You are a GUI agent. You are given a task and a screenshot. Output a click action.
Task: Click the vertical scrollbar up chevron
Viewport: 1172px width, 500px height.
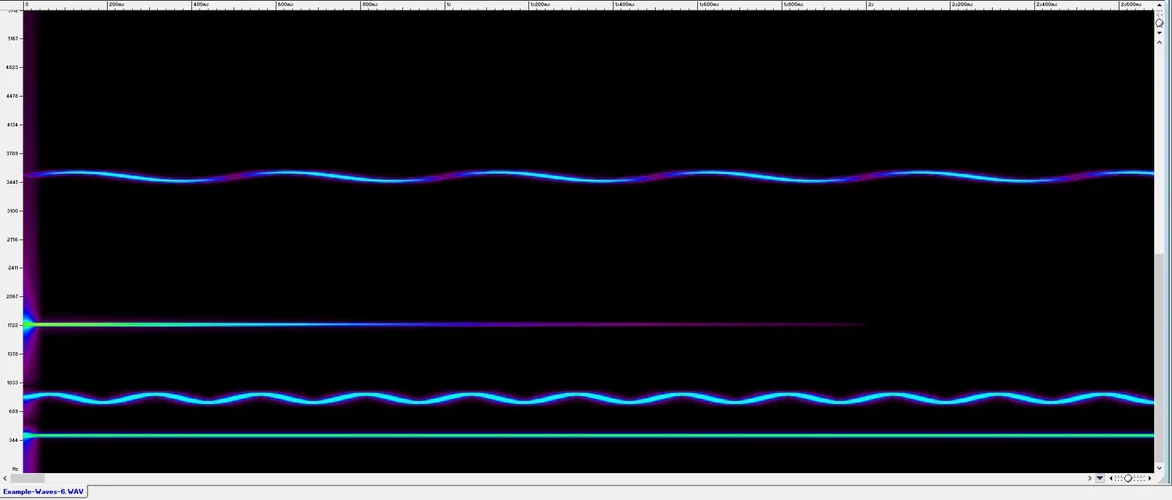1159,43
